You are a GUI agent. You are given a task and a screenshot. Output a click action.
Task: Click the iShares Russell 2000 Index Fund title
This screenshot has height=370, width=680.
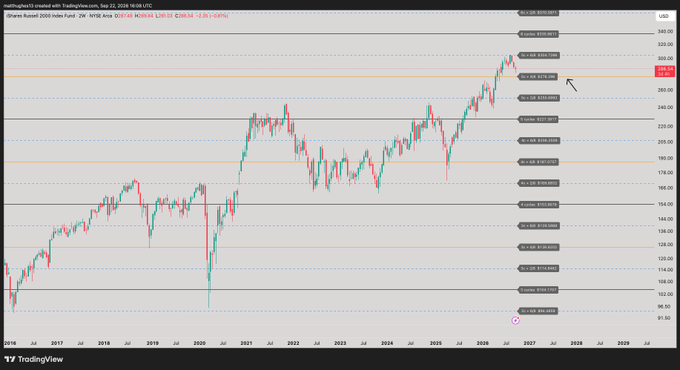[x=39, y=16]
